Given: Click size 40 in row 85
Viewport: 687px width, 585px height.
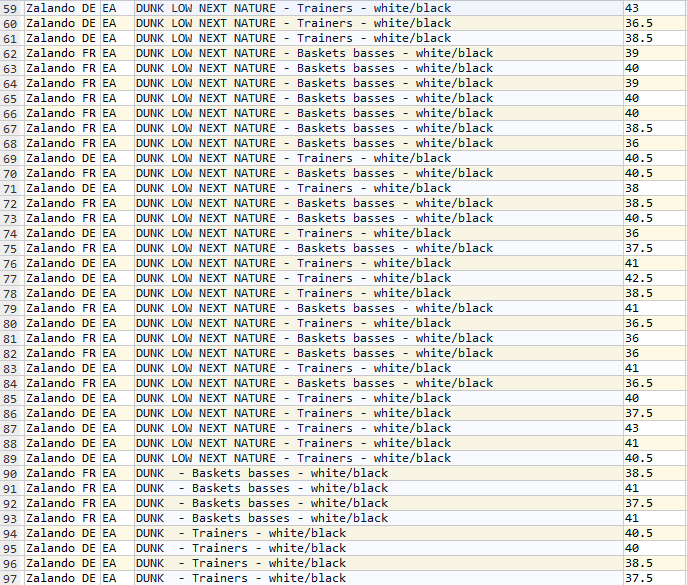Looking at the screenshot, I should click(x=655, y=398).
